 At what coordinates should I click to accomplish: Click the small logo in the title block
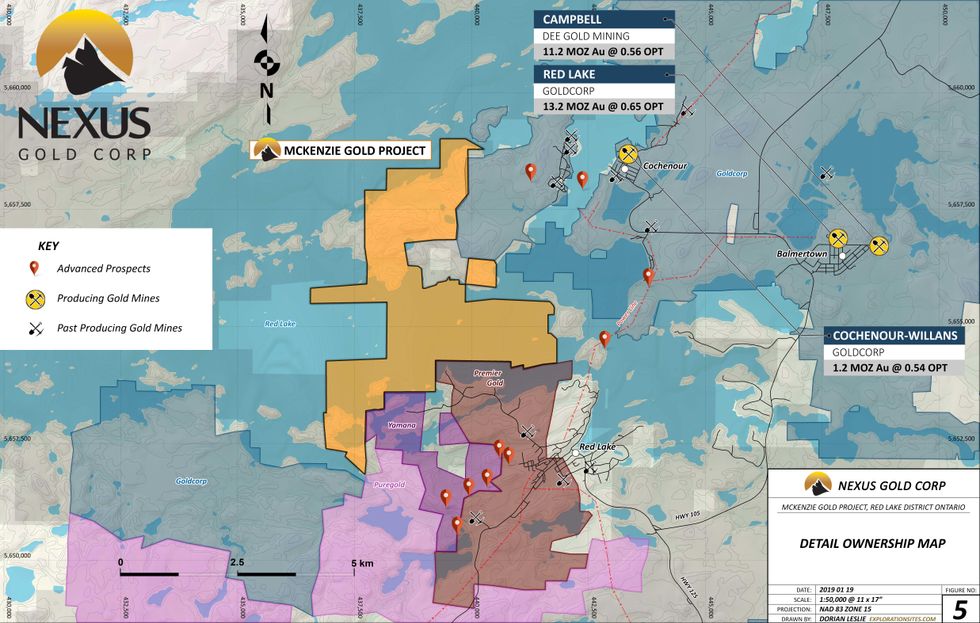[818, 484]
